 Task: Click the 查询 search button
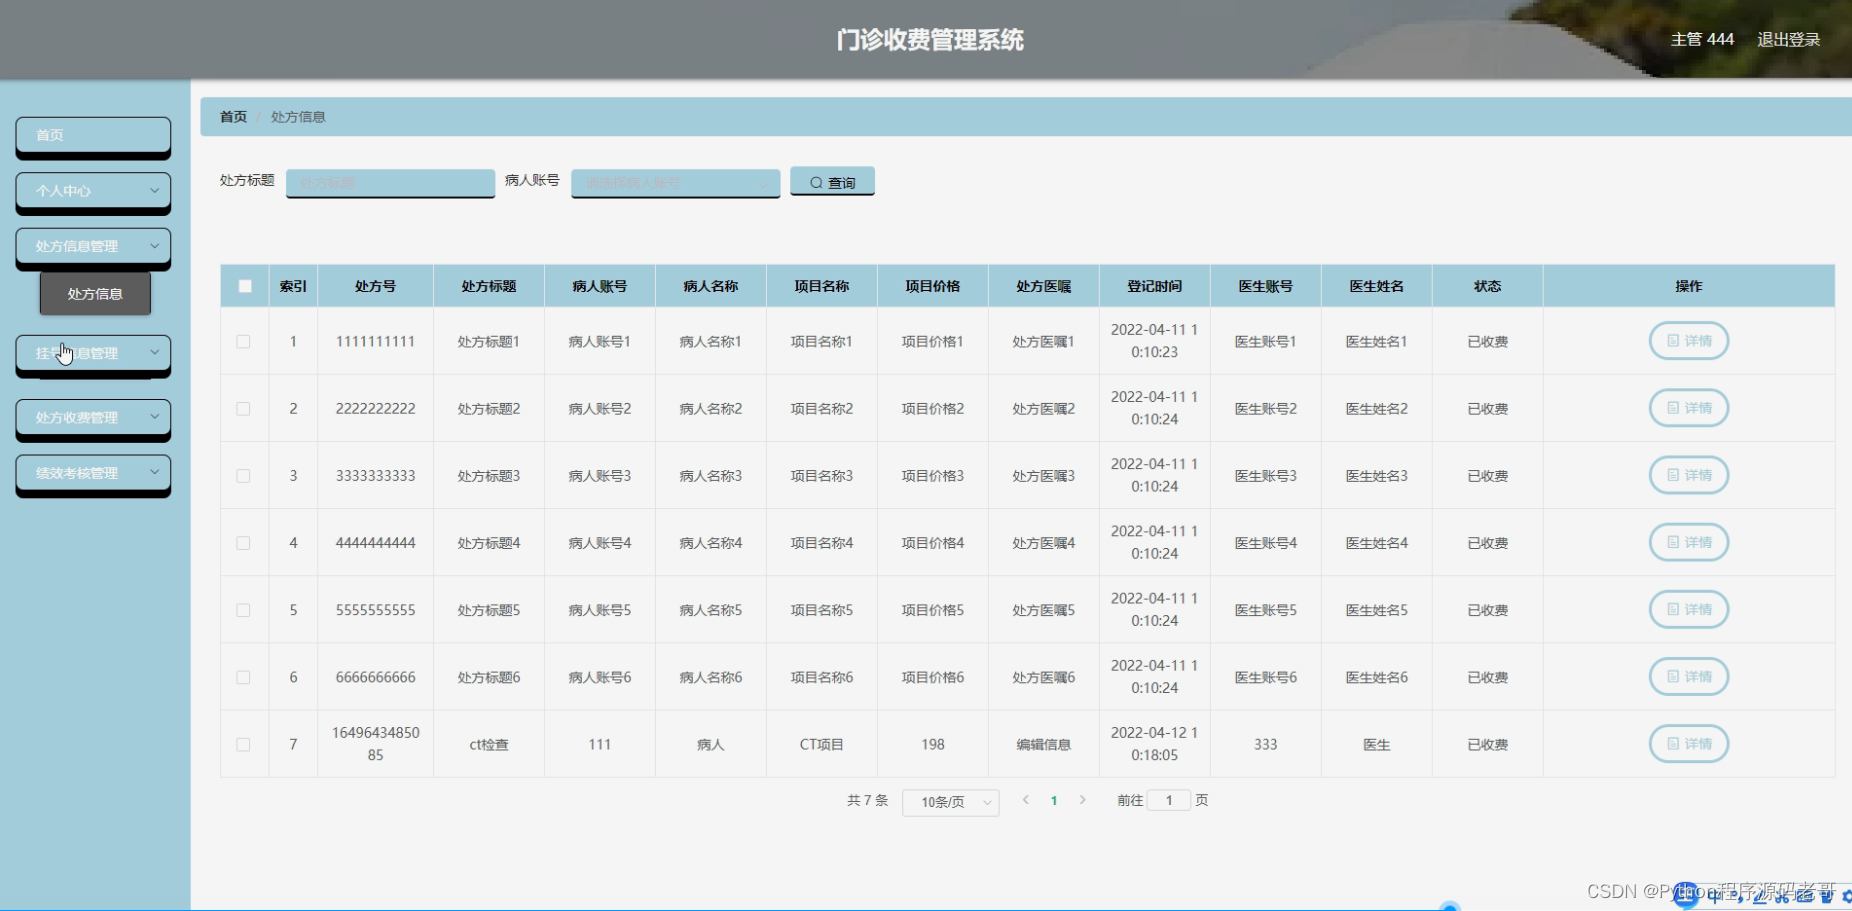(832, 182)
